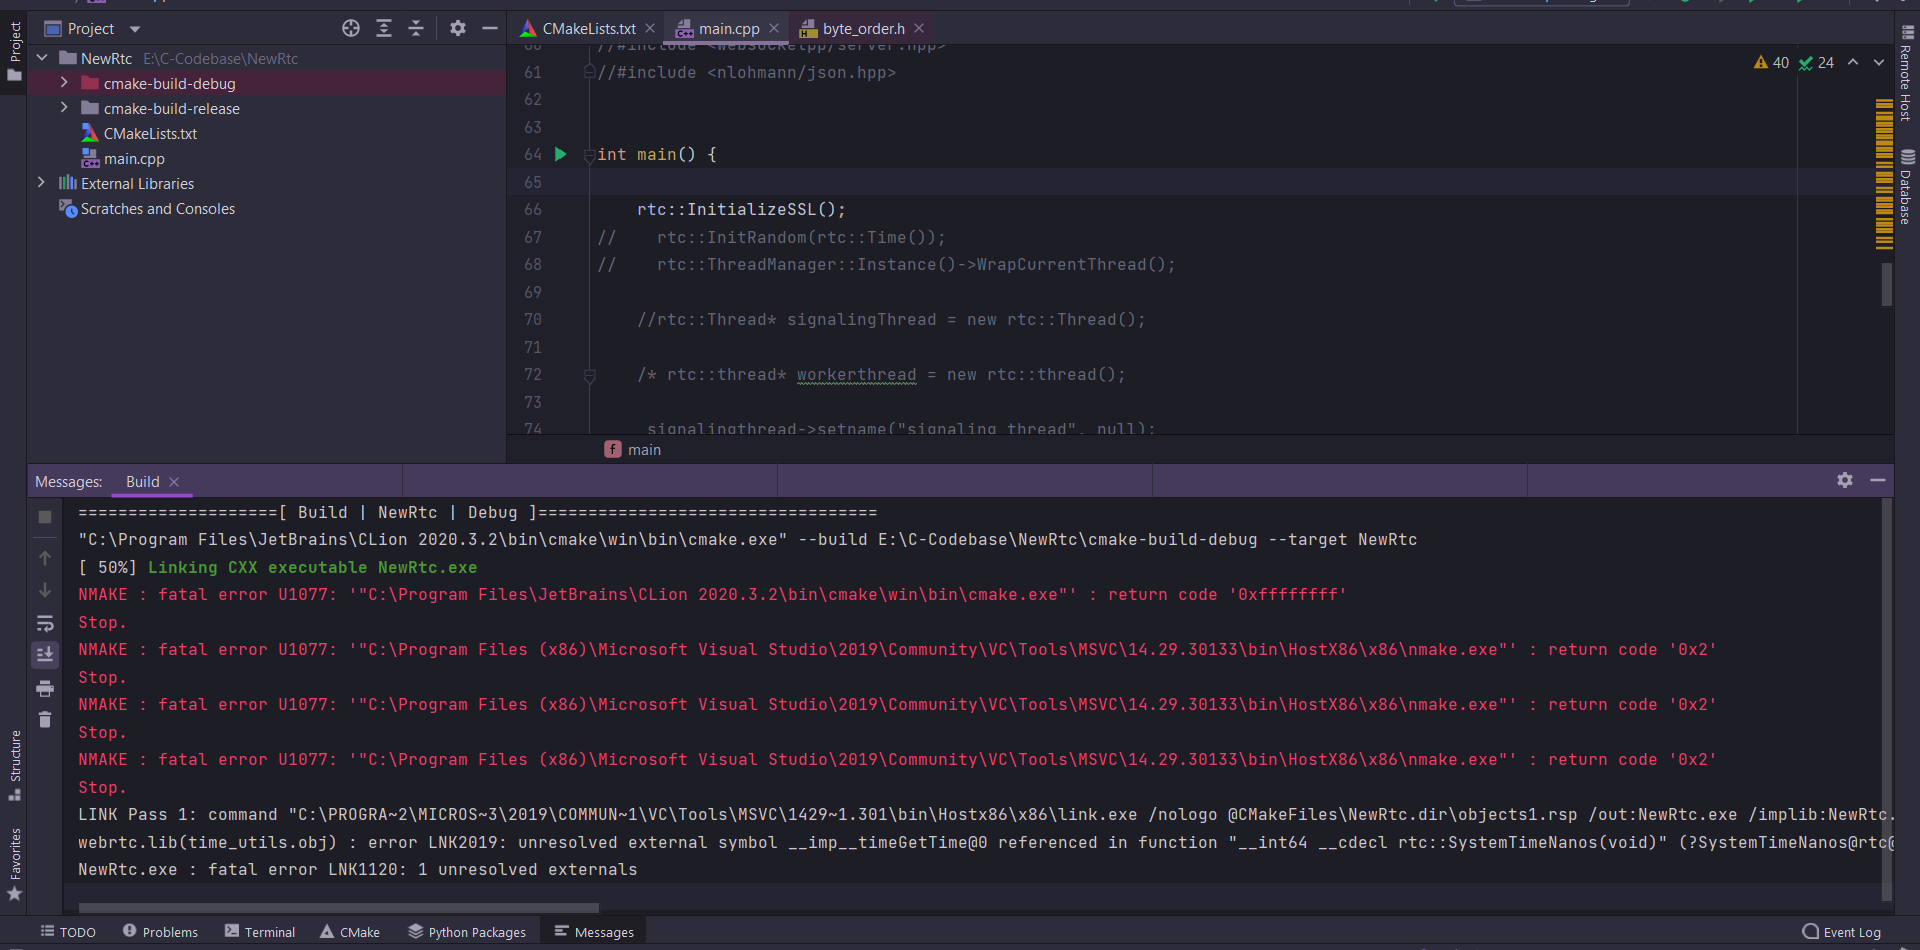Fold the block comment at line 72

click(x=590, y=375)
